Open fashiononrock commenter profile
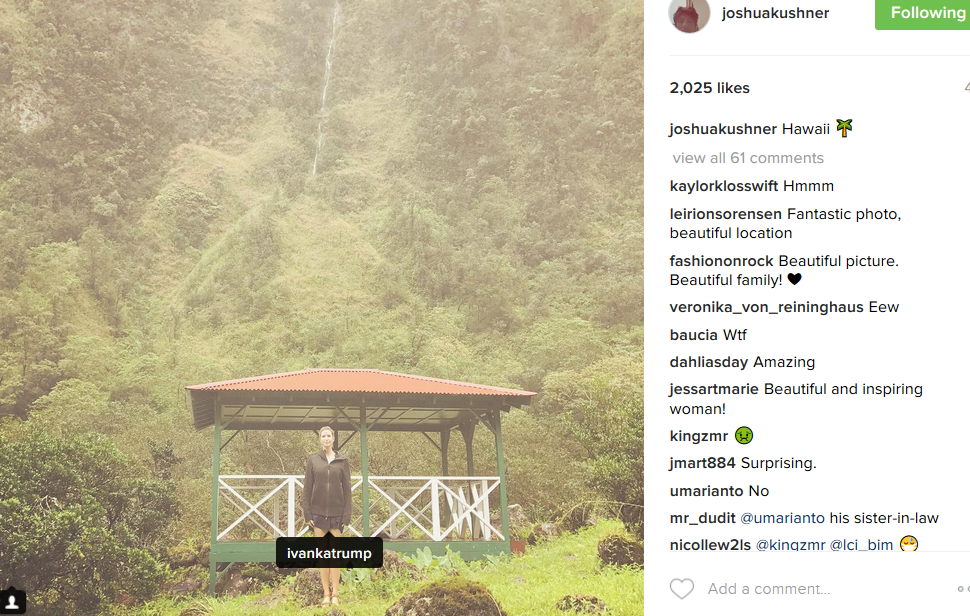 [x=721, y=261]
